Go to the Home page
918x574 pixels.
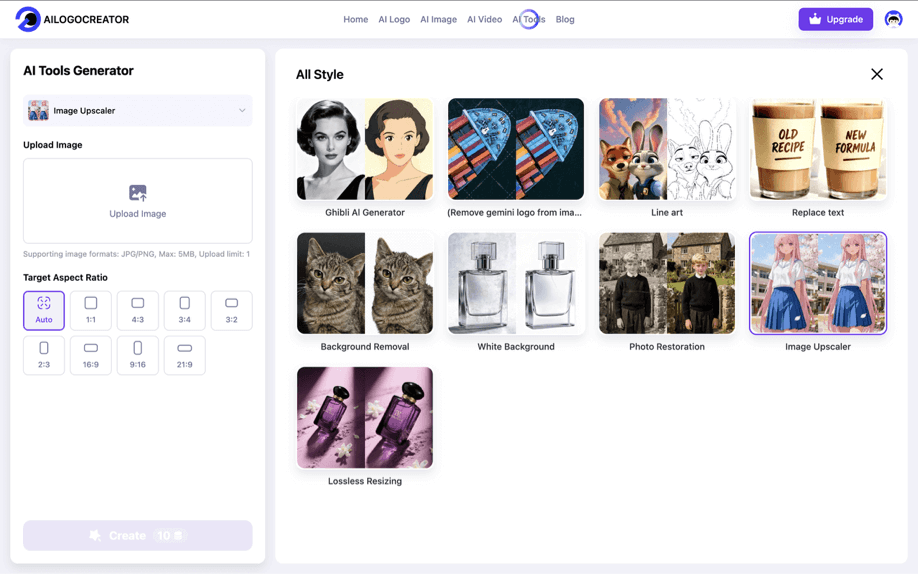coord(355,19)
